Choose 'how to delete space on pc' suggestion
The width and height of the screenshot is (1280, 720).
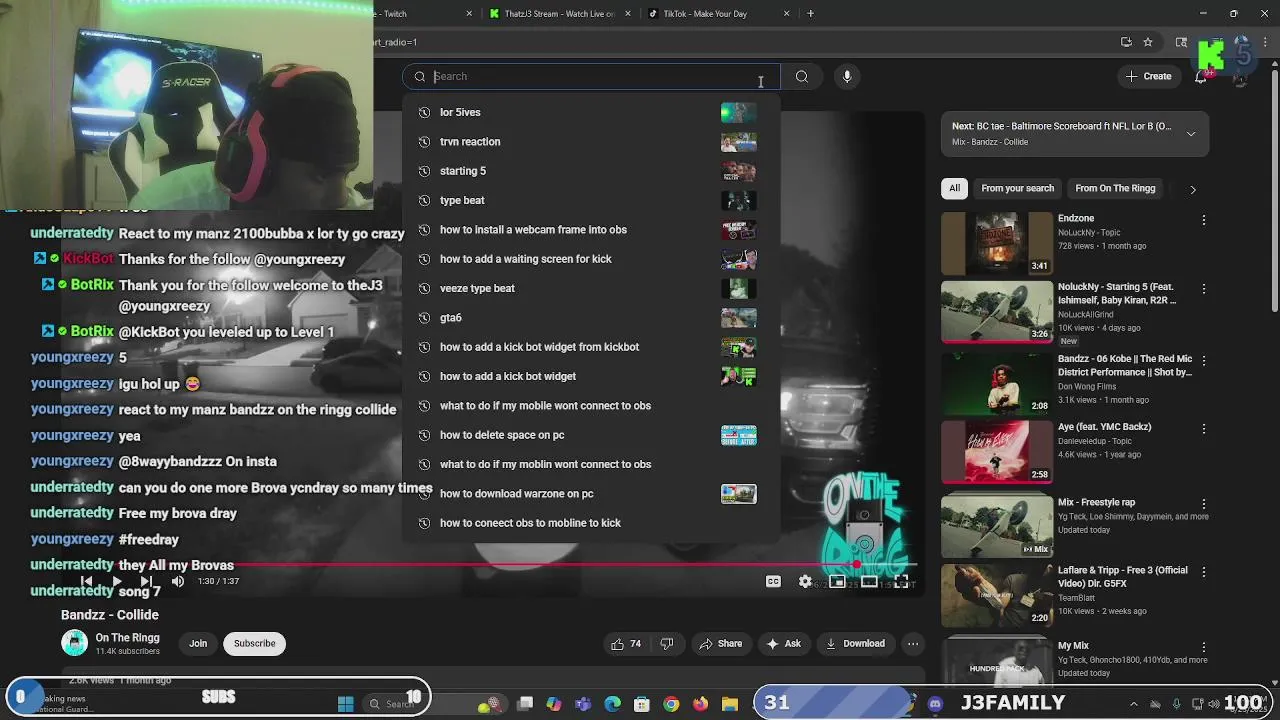pyautogui.click(x=591, y=435)
